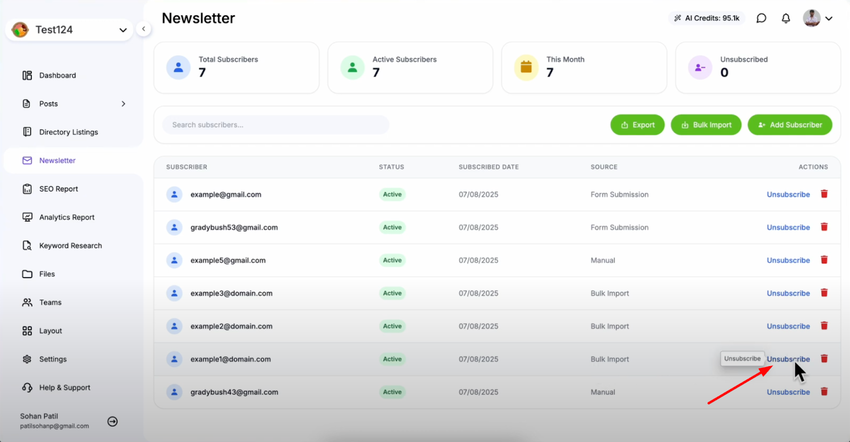Viewport: 850px width, 442px height.
Task: Go to the Dashboard menu item
Action: click(57, 75)
